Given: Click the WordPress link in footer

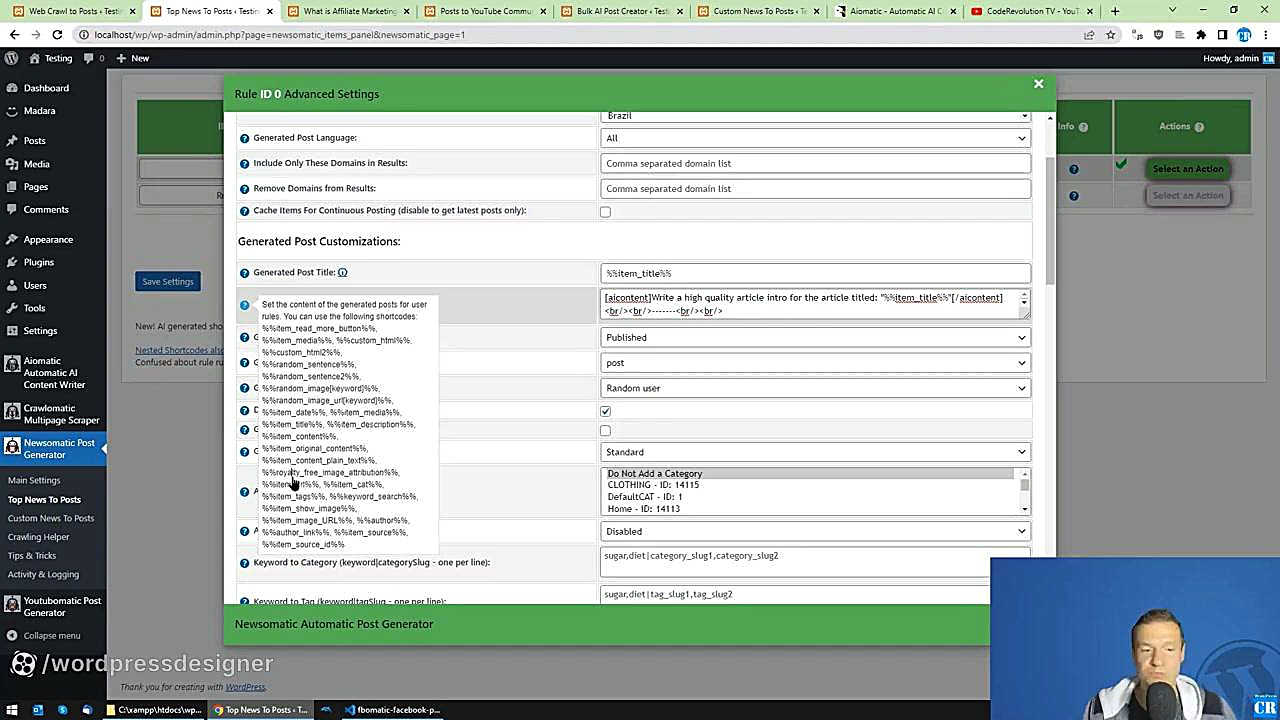Looking at the screenshot, I should tap(245, 687).
